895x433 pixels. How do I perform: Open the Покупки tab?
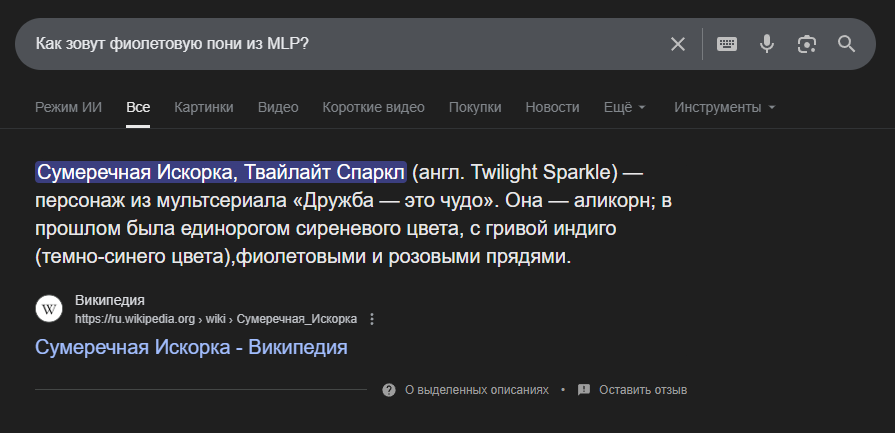click(475, 107)
